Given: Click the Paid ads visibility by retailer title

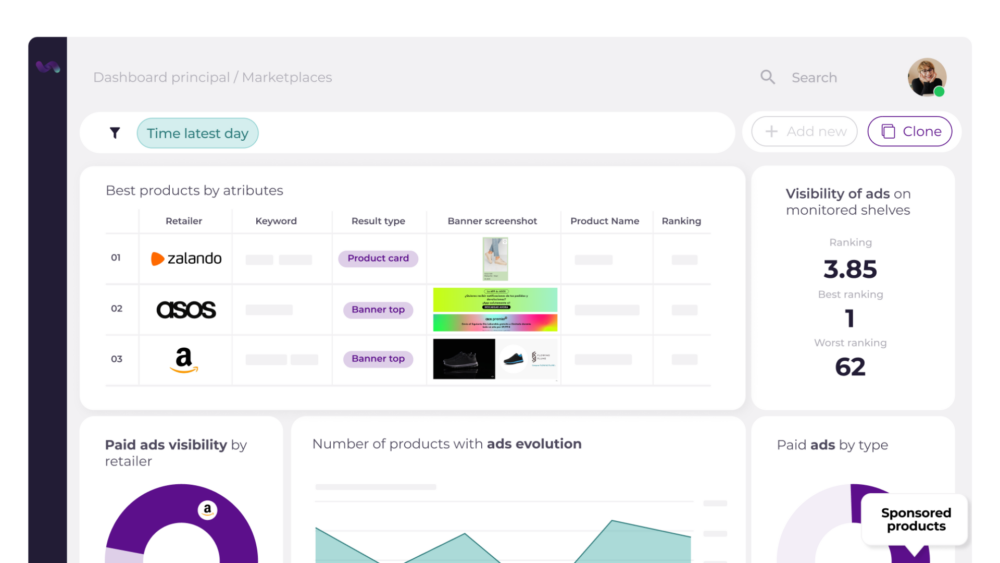Looking at the screenshot, I should click(x=175, y=453).
